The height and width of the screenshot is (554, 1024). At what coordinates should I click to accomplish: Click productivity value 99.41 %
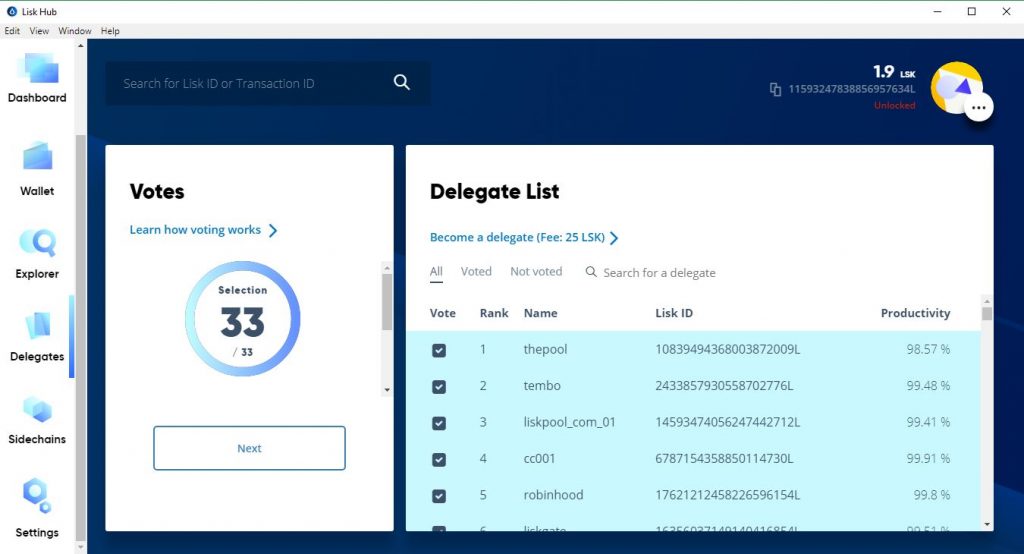coord(928,422)
